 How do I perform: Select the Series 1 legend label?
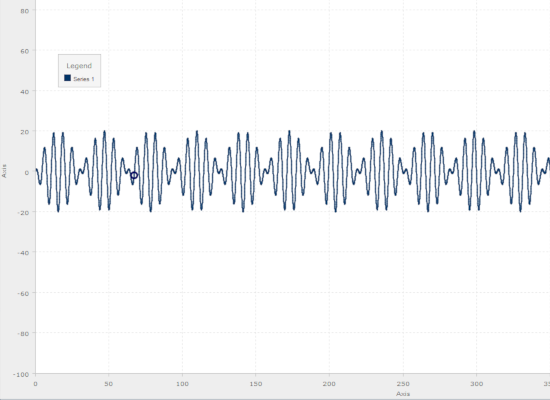84,79
